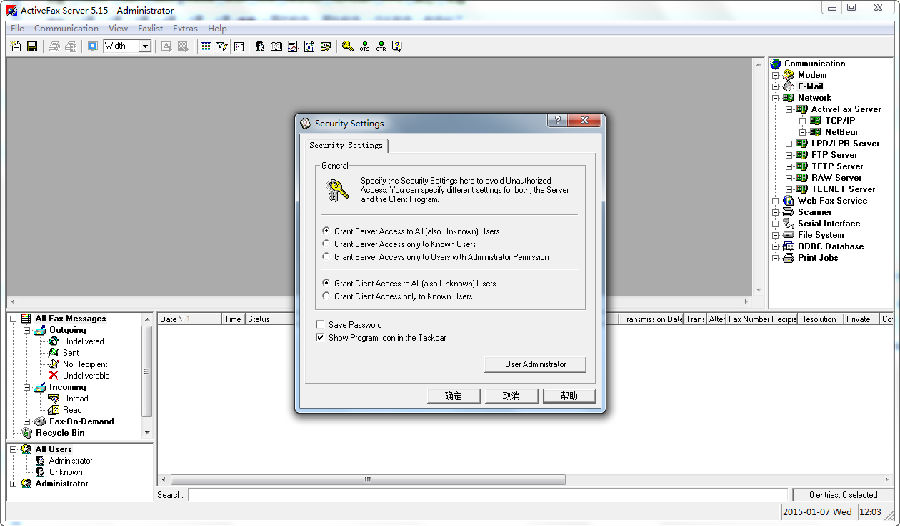
Task: Toggle the ODBC Database node expander
Action: coord(775,246)
